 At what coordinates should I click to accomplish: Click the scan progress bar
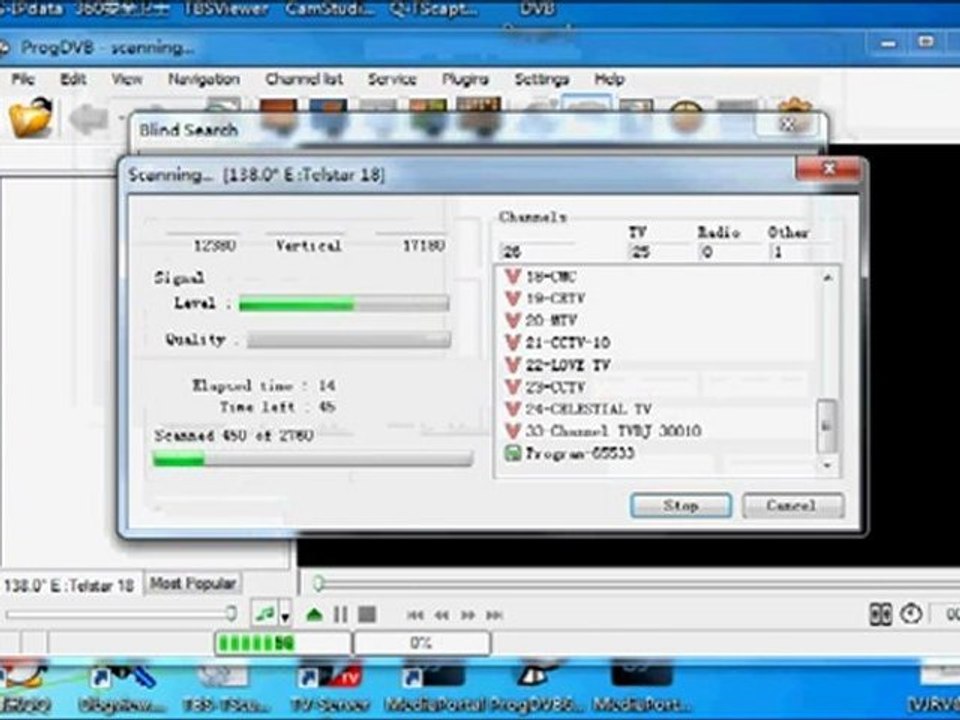[313, 458]
